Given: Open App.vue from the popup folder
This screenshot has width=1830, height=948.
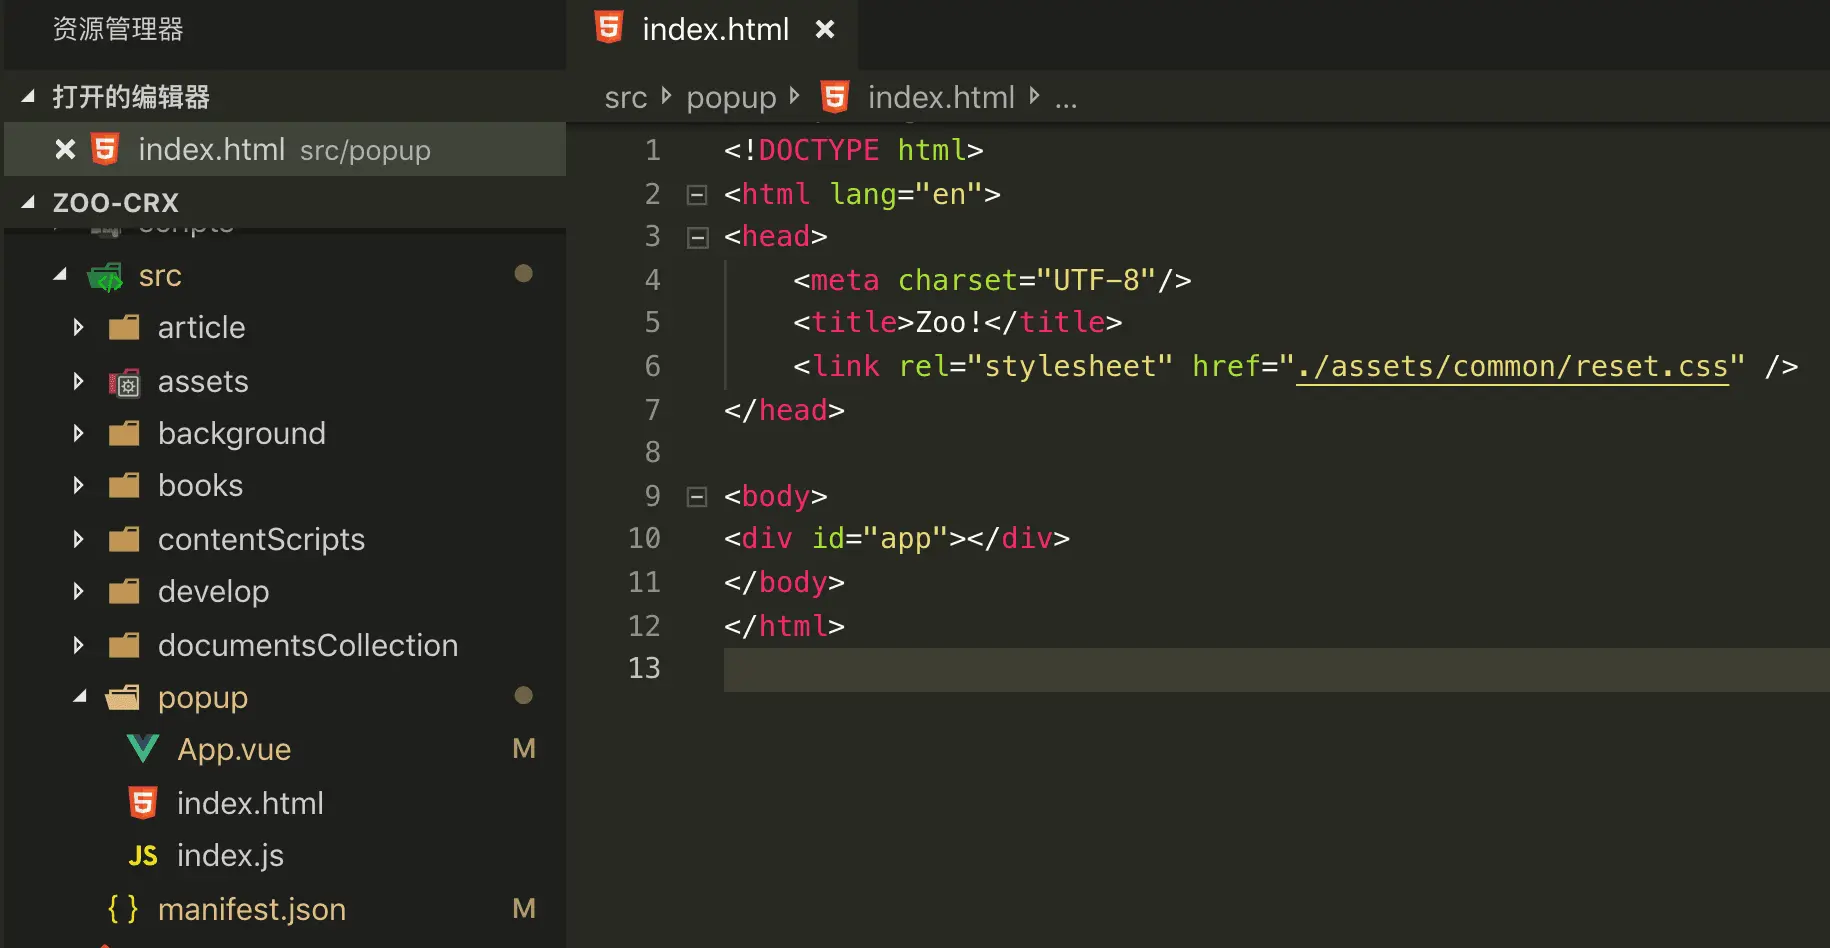Looking at the screenshot, I should pos(234,750).
